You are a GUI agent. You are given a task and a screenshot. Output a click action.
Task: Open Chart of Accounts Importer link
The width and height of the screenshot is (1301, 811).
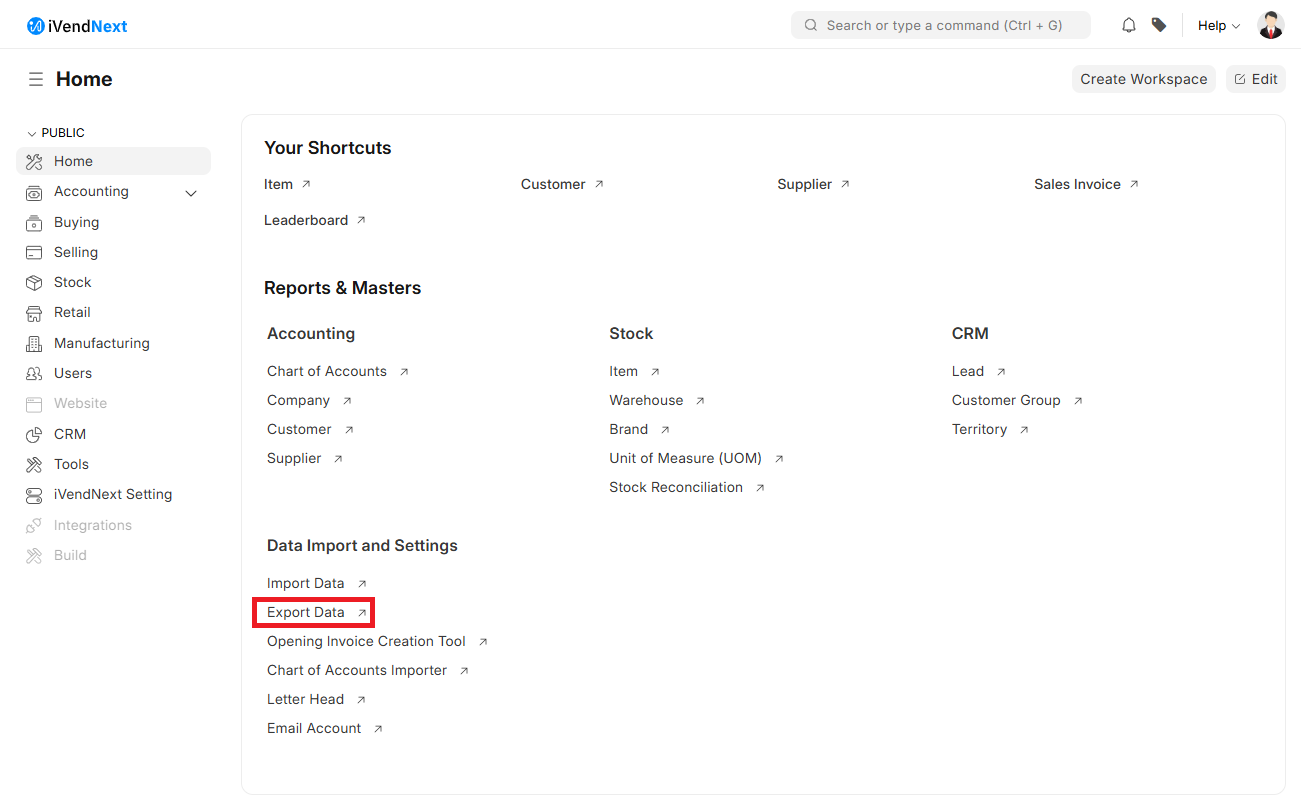[x=357, y=670]
